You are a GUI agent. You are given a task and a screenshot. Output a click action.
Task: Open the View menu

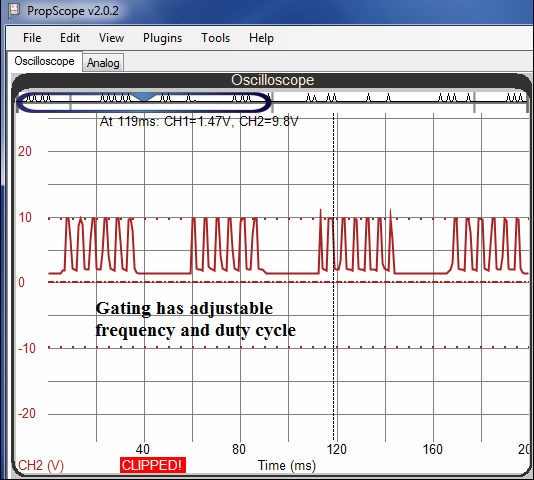(111, 38)
